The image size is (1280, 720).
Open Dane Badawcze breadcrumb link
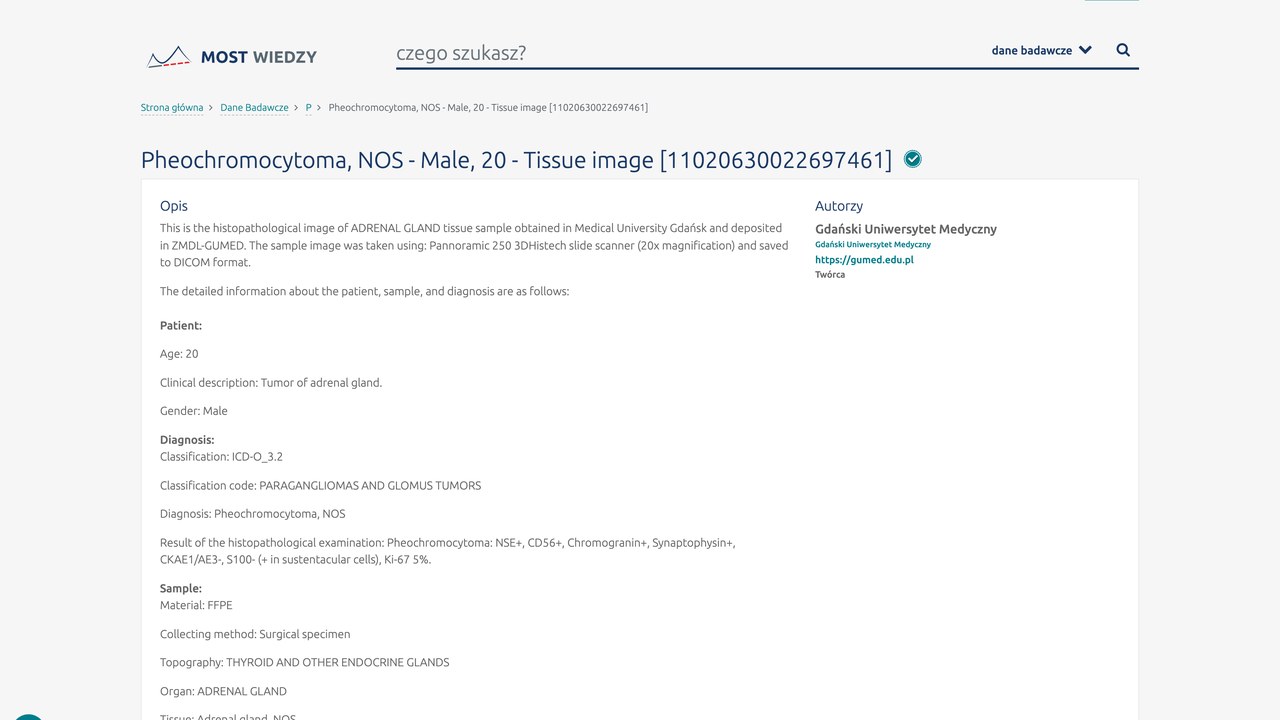pyautogui.click(x=254, y=107)
